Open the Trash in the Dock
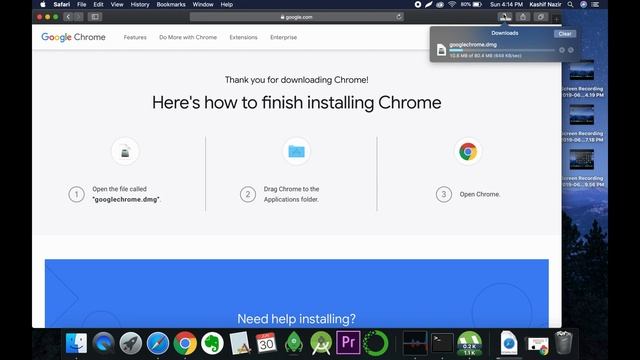Screen dimensions: 640x360 [x=564, y=342]
